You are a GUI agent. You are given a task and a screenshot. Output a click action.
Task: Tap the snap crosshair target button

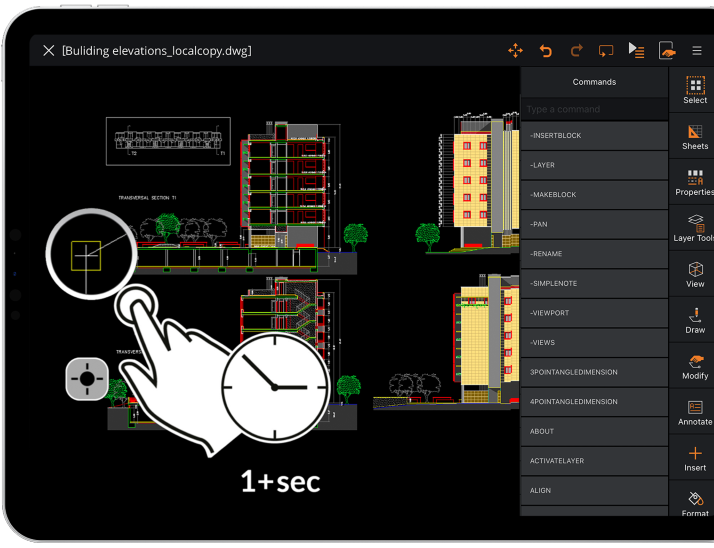point(87,379)
